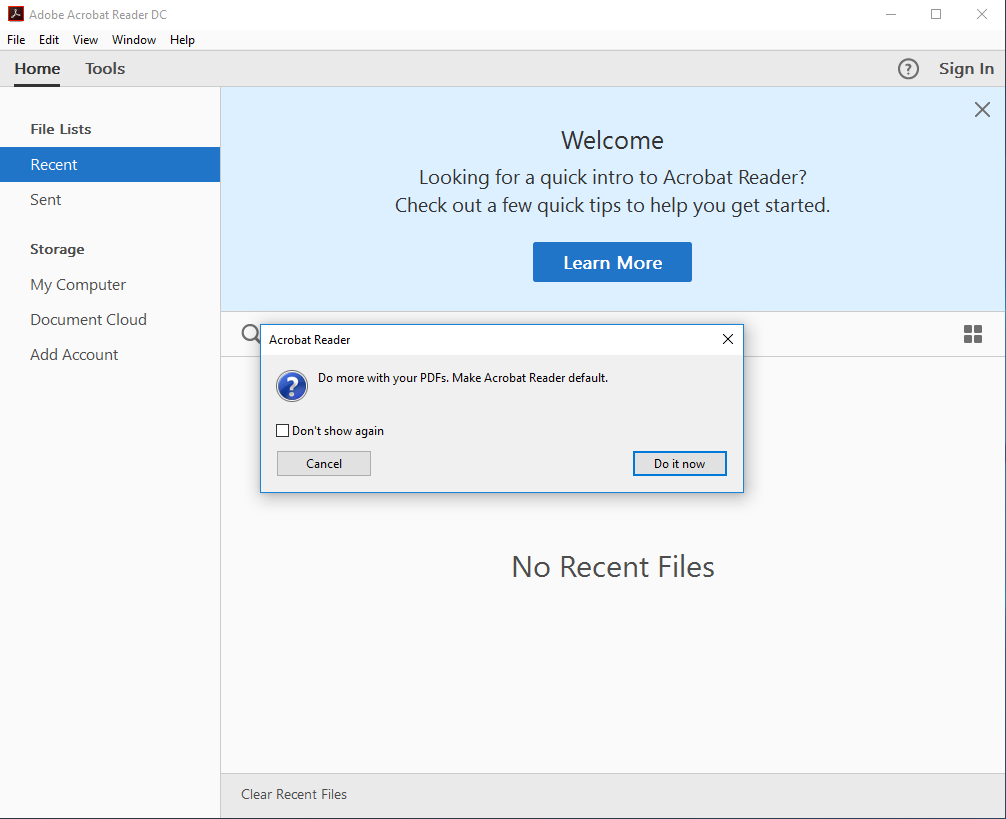Click the search magnifier icon
This screenshot has width=1006, height=819.
pyautogui.click(x=250, y=334)
